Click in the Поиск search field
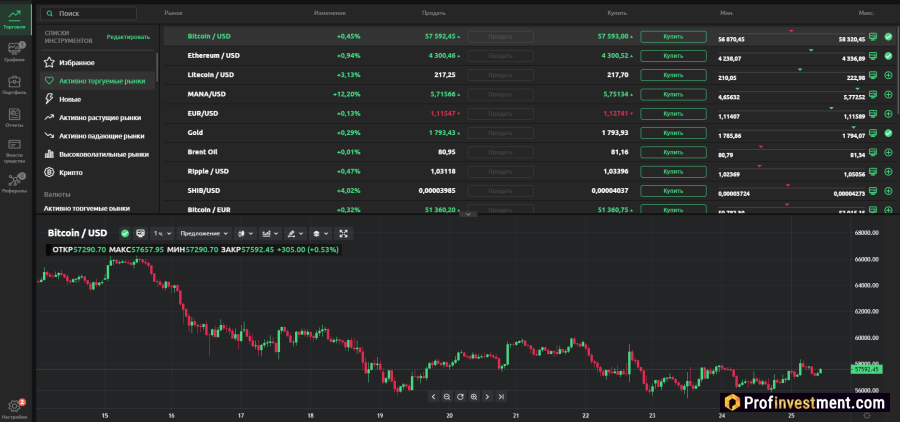 pyautogui.click(x=89, y=13)
